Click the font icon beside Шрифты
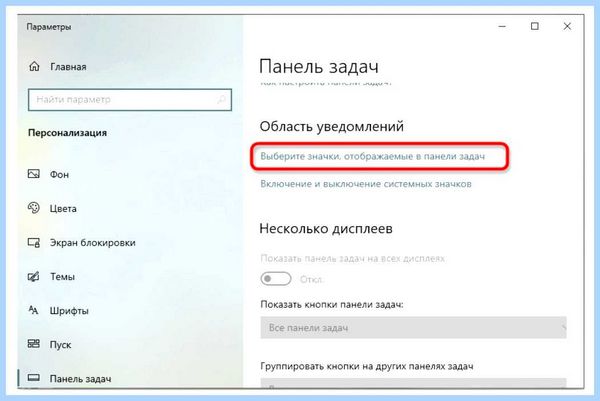Screen dimensions: 600x401 pos(34,310)
